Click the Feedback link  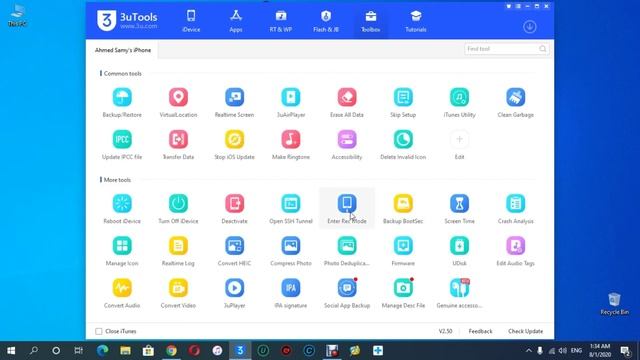click(x=480, y=331)
